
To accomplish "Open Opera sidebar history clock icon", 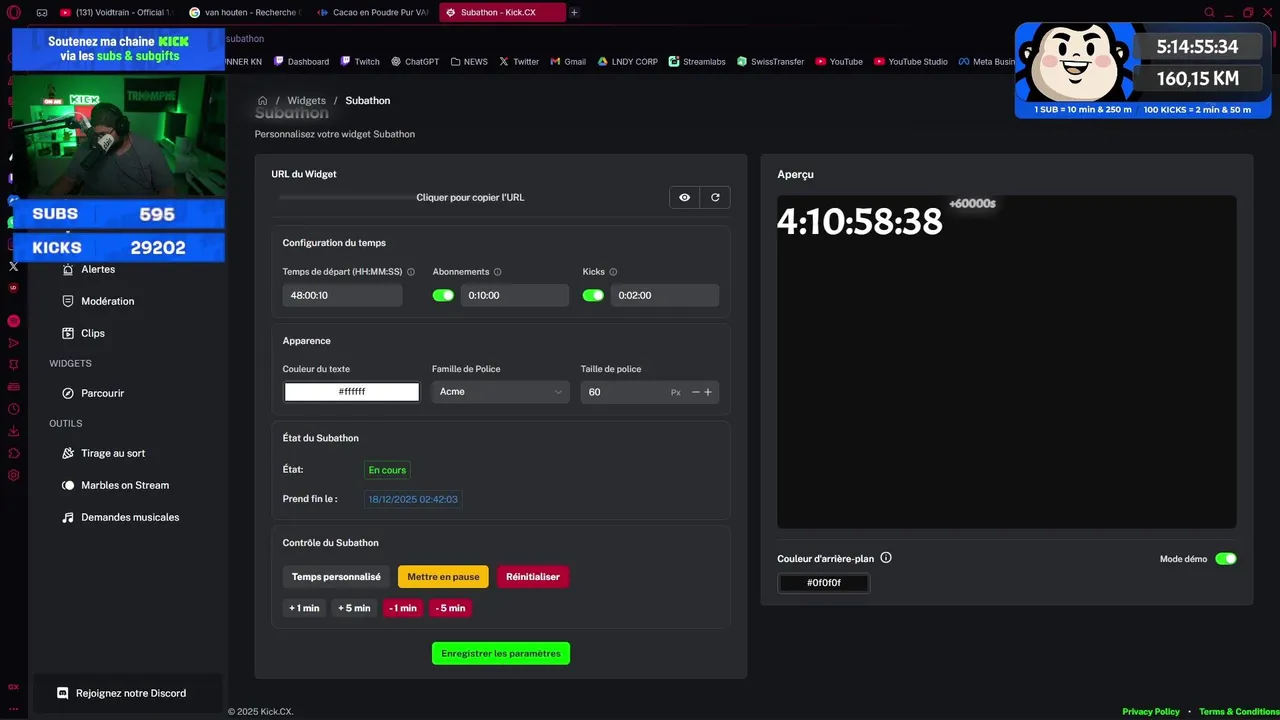I will coord(13,409).
